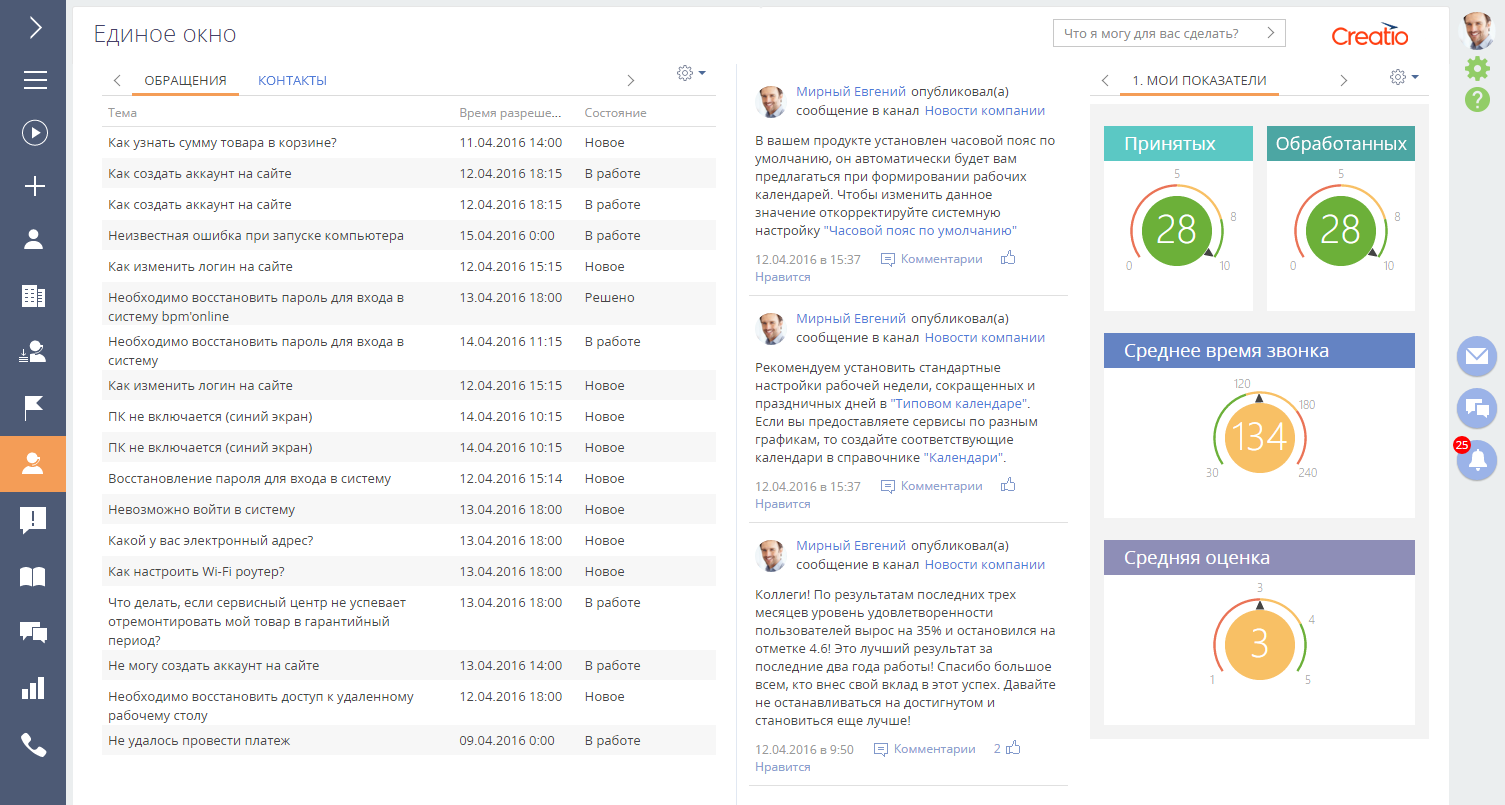The width and height of the screenshot is (1505, 805).
Task: Click the run process play icon
Action: coord(35,132)
